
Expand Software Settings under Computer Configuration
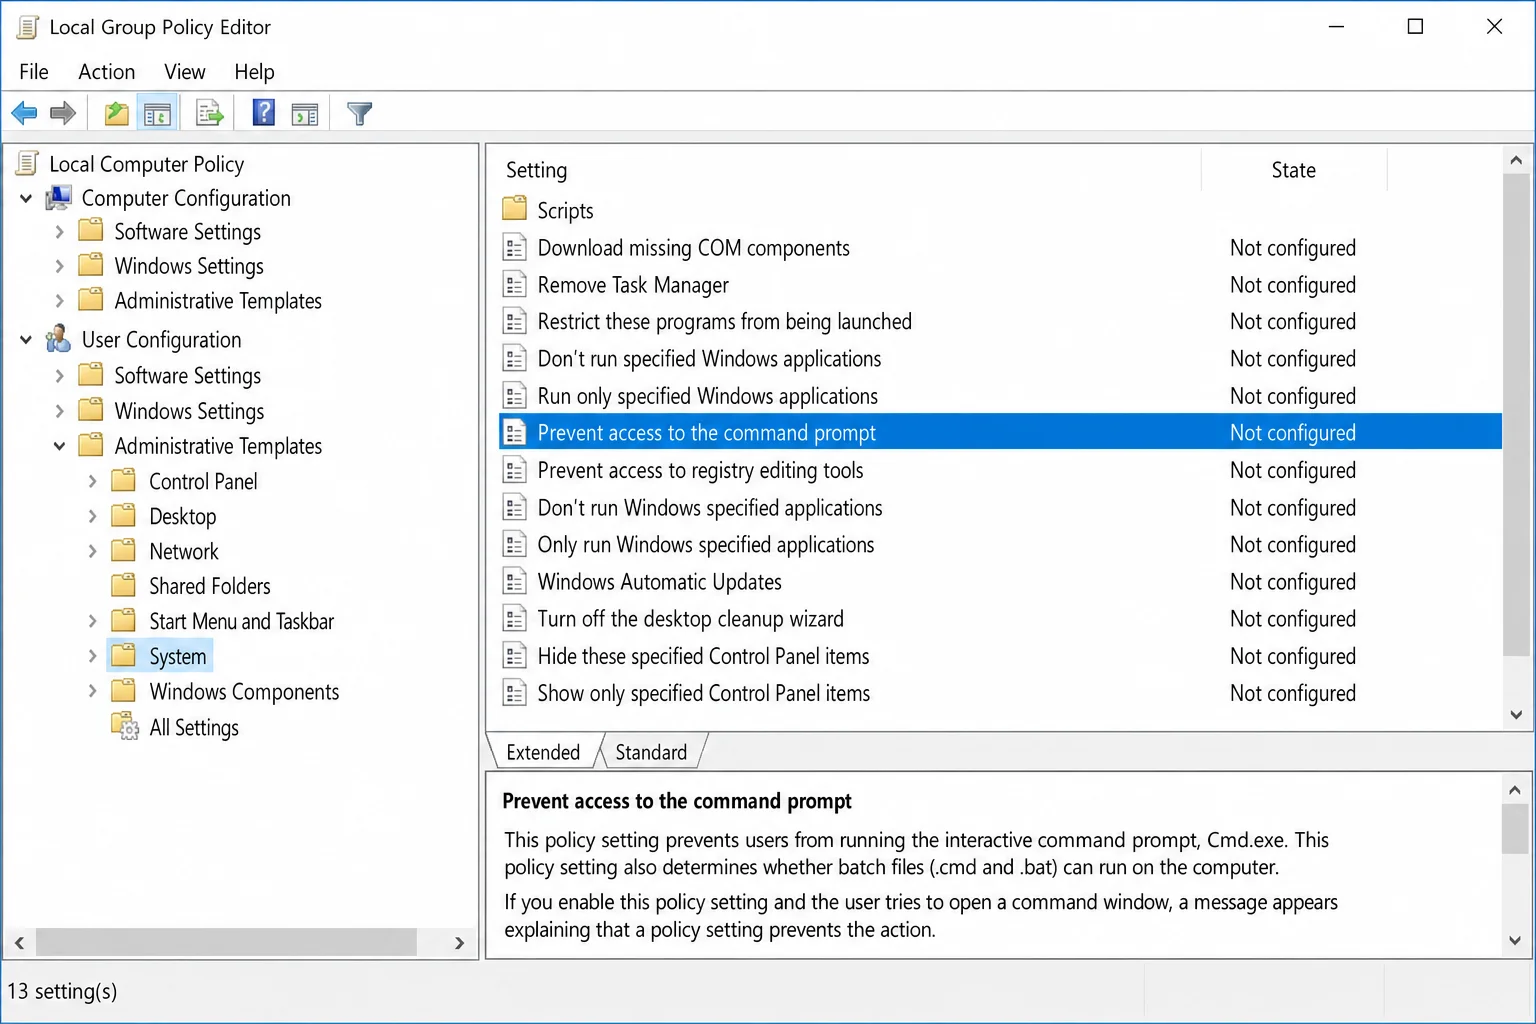tap(59, 232)
